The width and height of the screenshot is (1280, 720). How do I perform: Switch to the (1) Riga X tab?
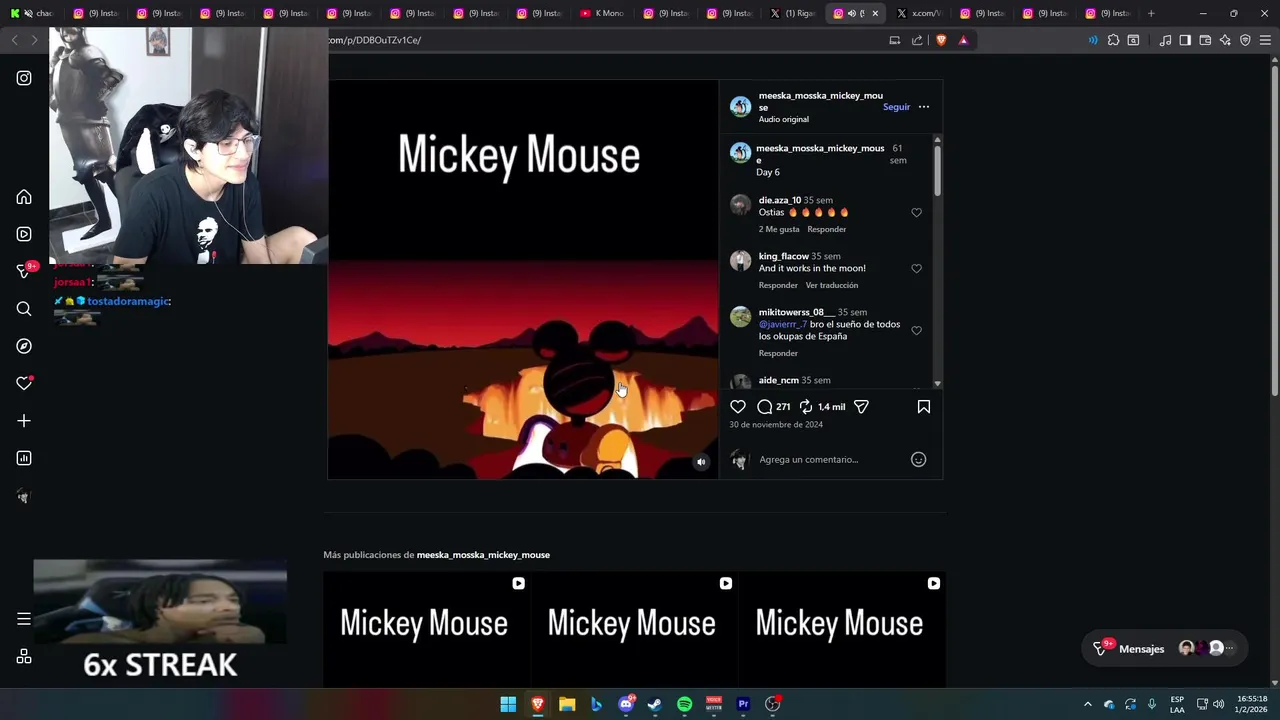point(793,13)
